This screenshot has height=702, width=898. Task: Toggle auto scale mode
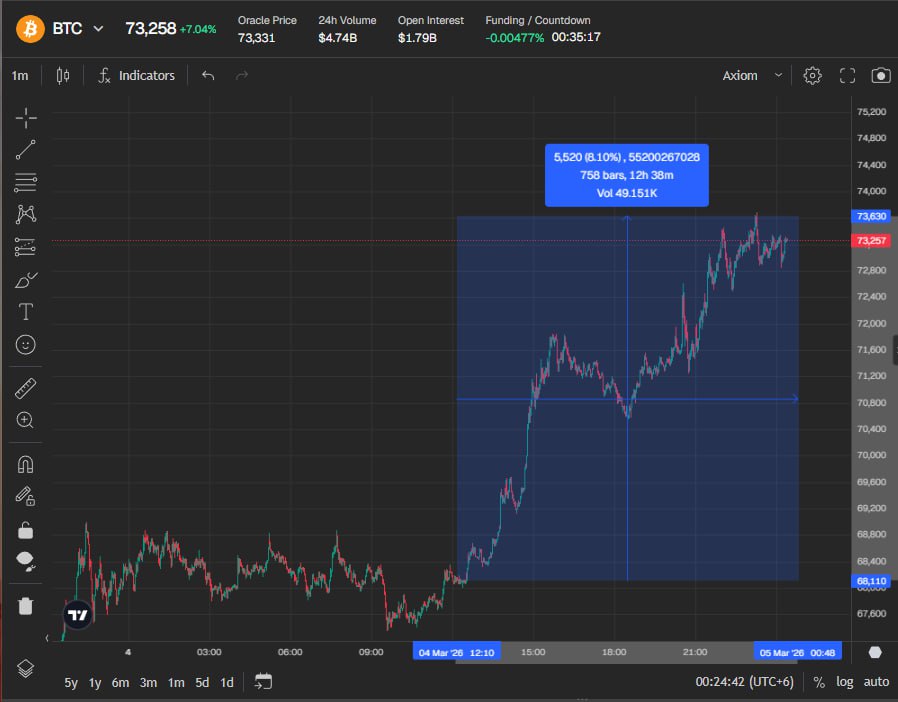(x=876, y=682)
